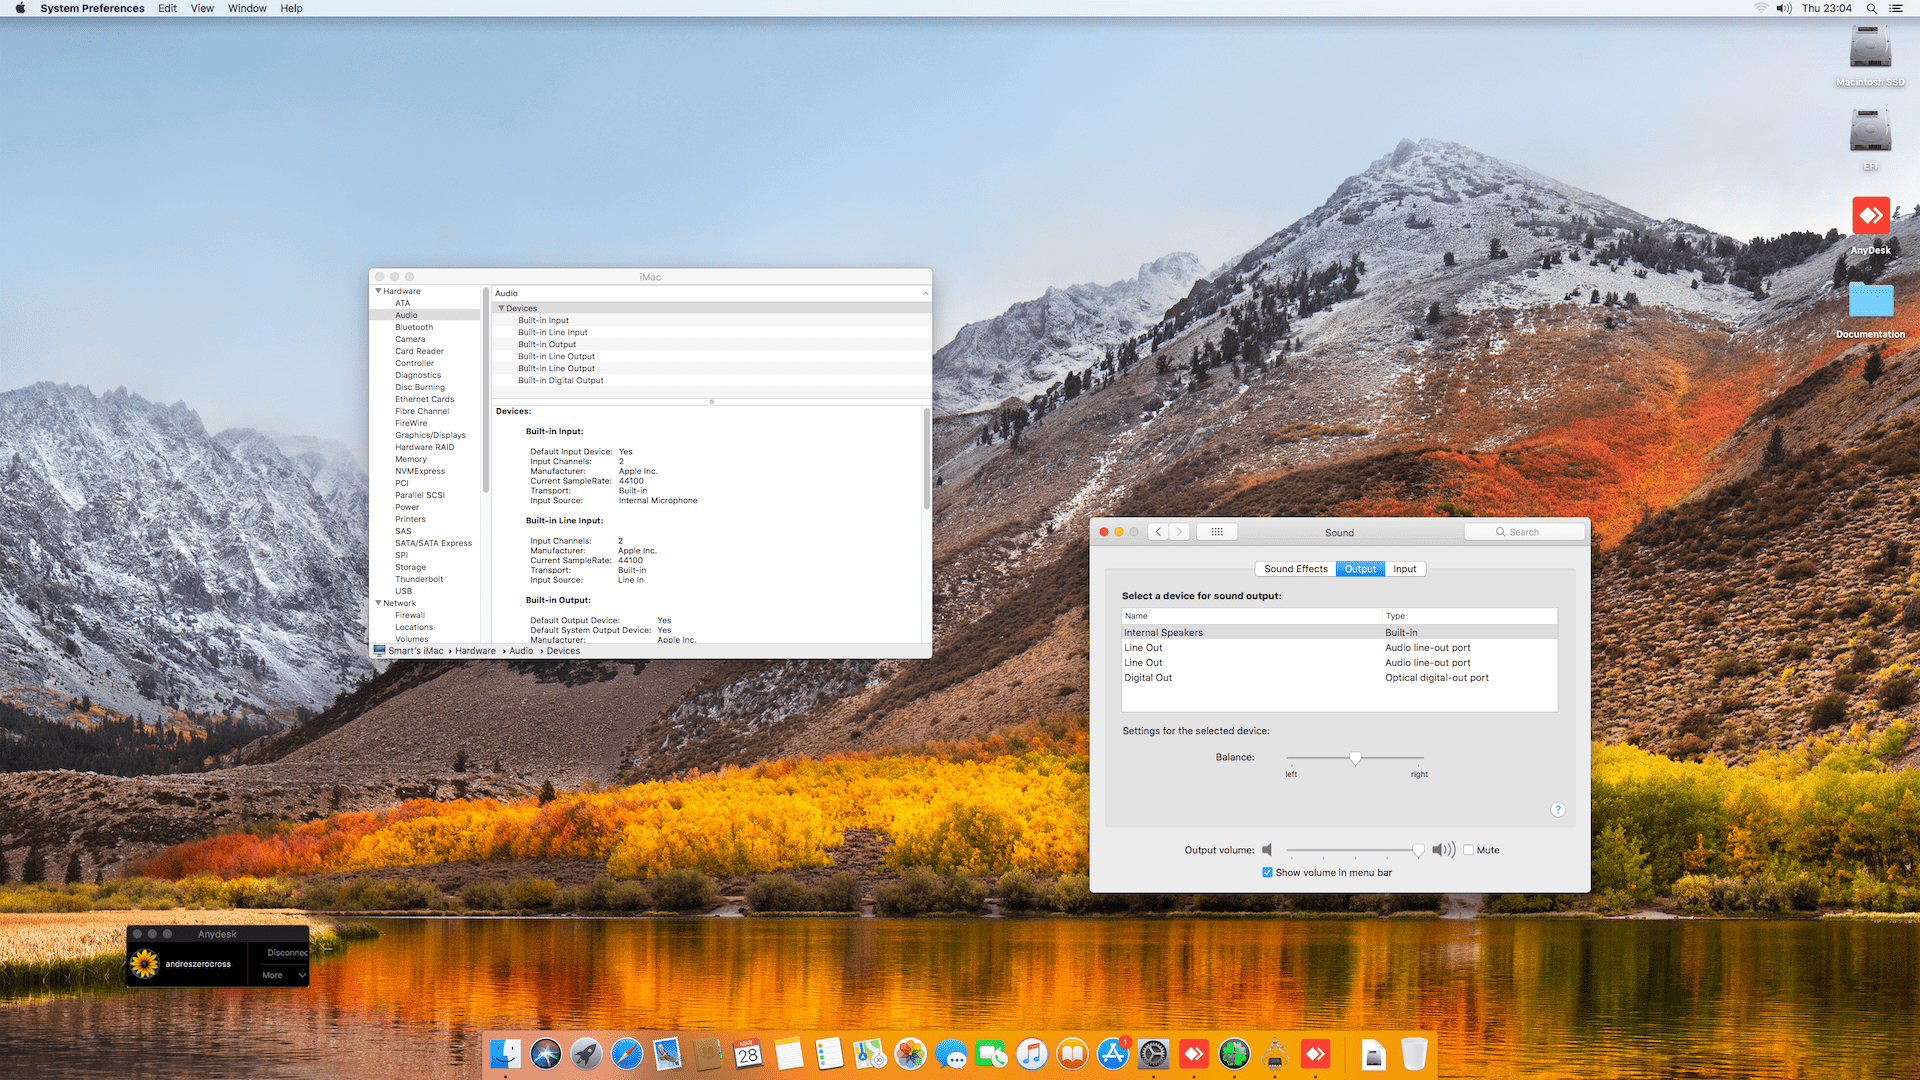Open Notes app in Dock
This screenshot has width=1920, height=1080.
coord(789,1054)
